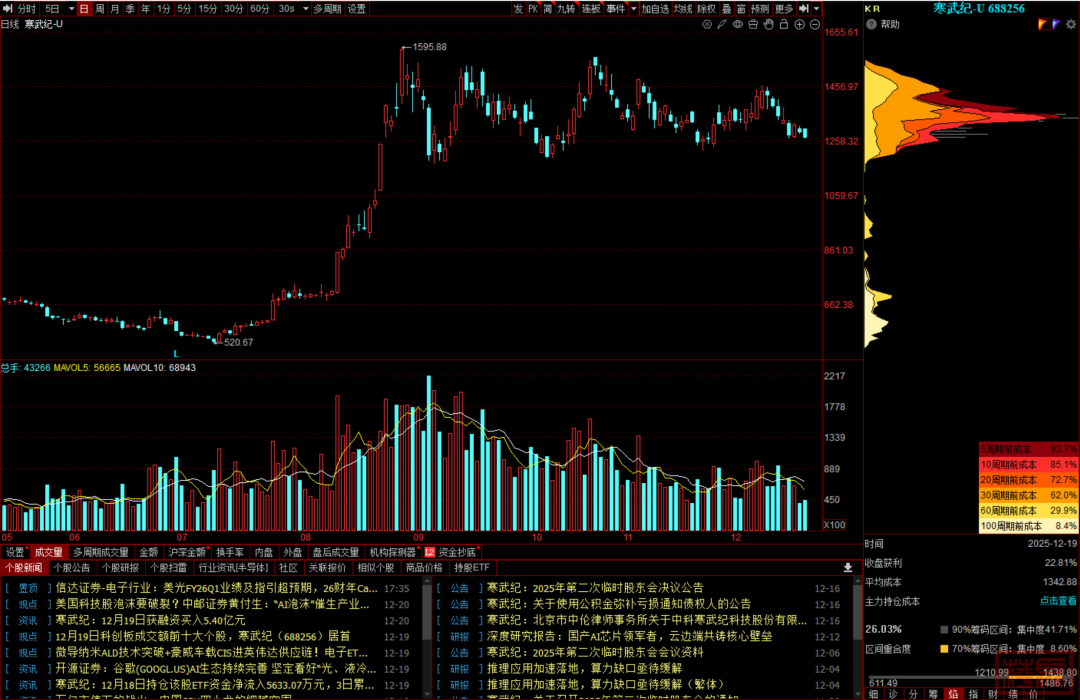
Task: Switch to the 个股公告 tab
Action: pos(71,567)
